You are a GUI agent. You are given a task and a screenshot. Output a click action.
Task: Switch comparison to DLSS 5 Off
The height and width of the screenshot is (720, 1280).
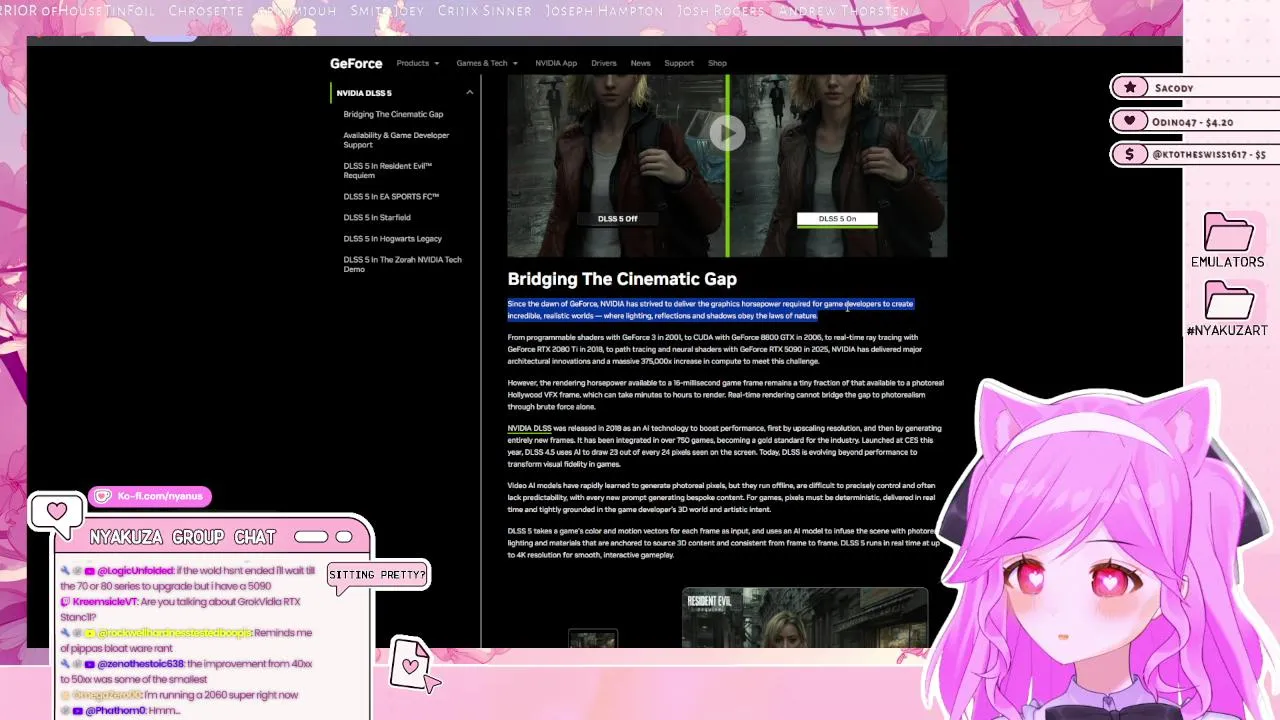click(x=617, y=218)
